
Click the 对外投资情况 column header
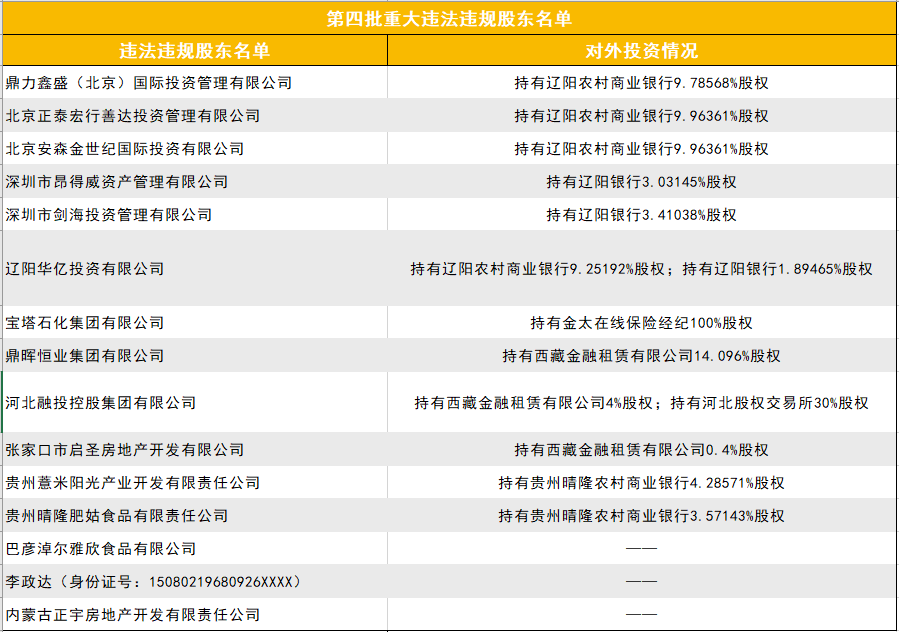tap(642, 50)
